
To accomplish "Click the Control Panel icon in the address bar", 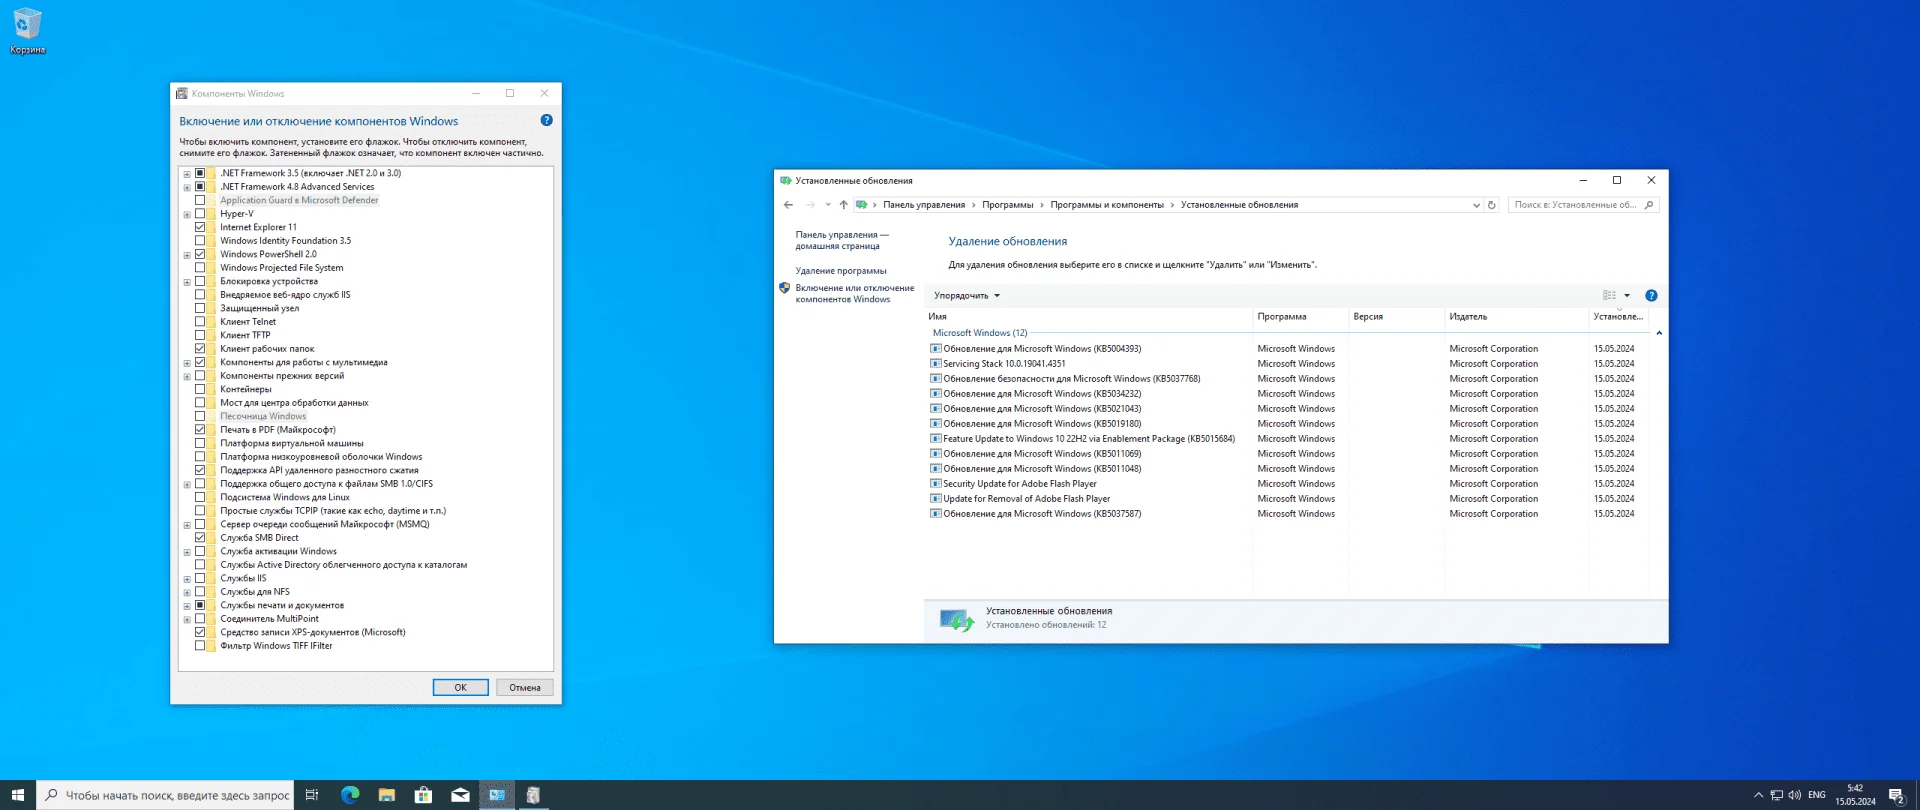I will [x=861, y=205].
